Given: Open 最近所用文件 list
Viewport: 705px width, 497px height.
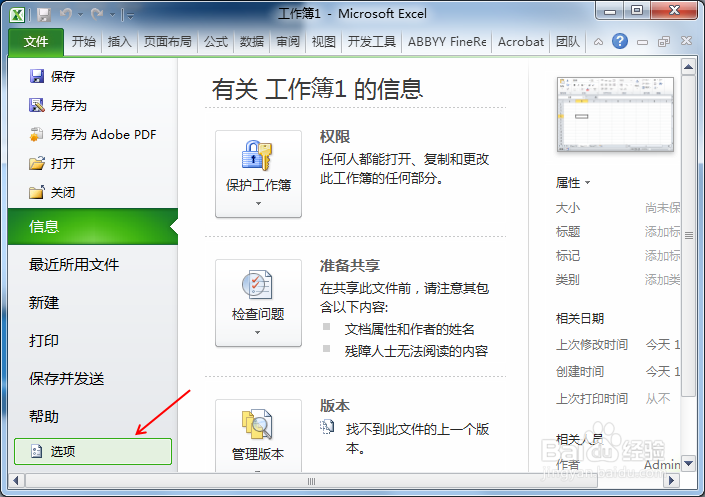Looking at the screenshot, I should pyautogui.click(x=74, y=264).
